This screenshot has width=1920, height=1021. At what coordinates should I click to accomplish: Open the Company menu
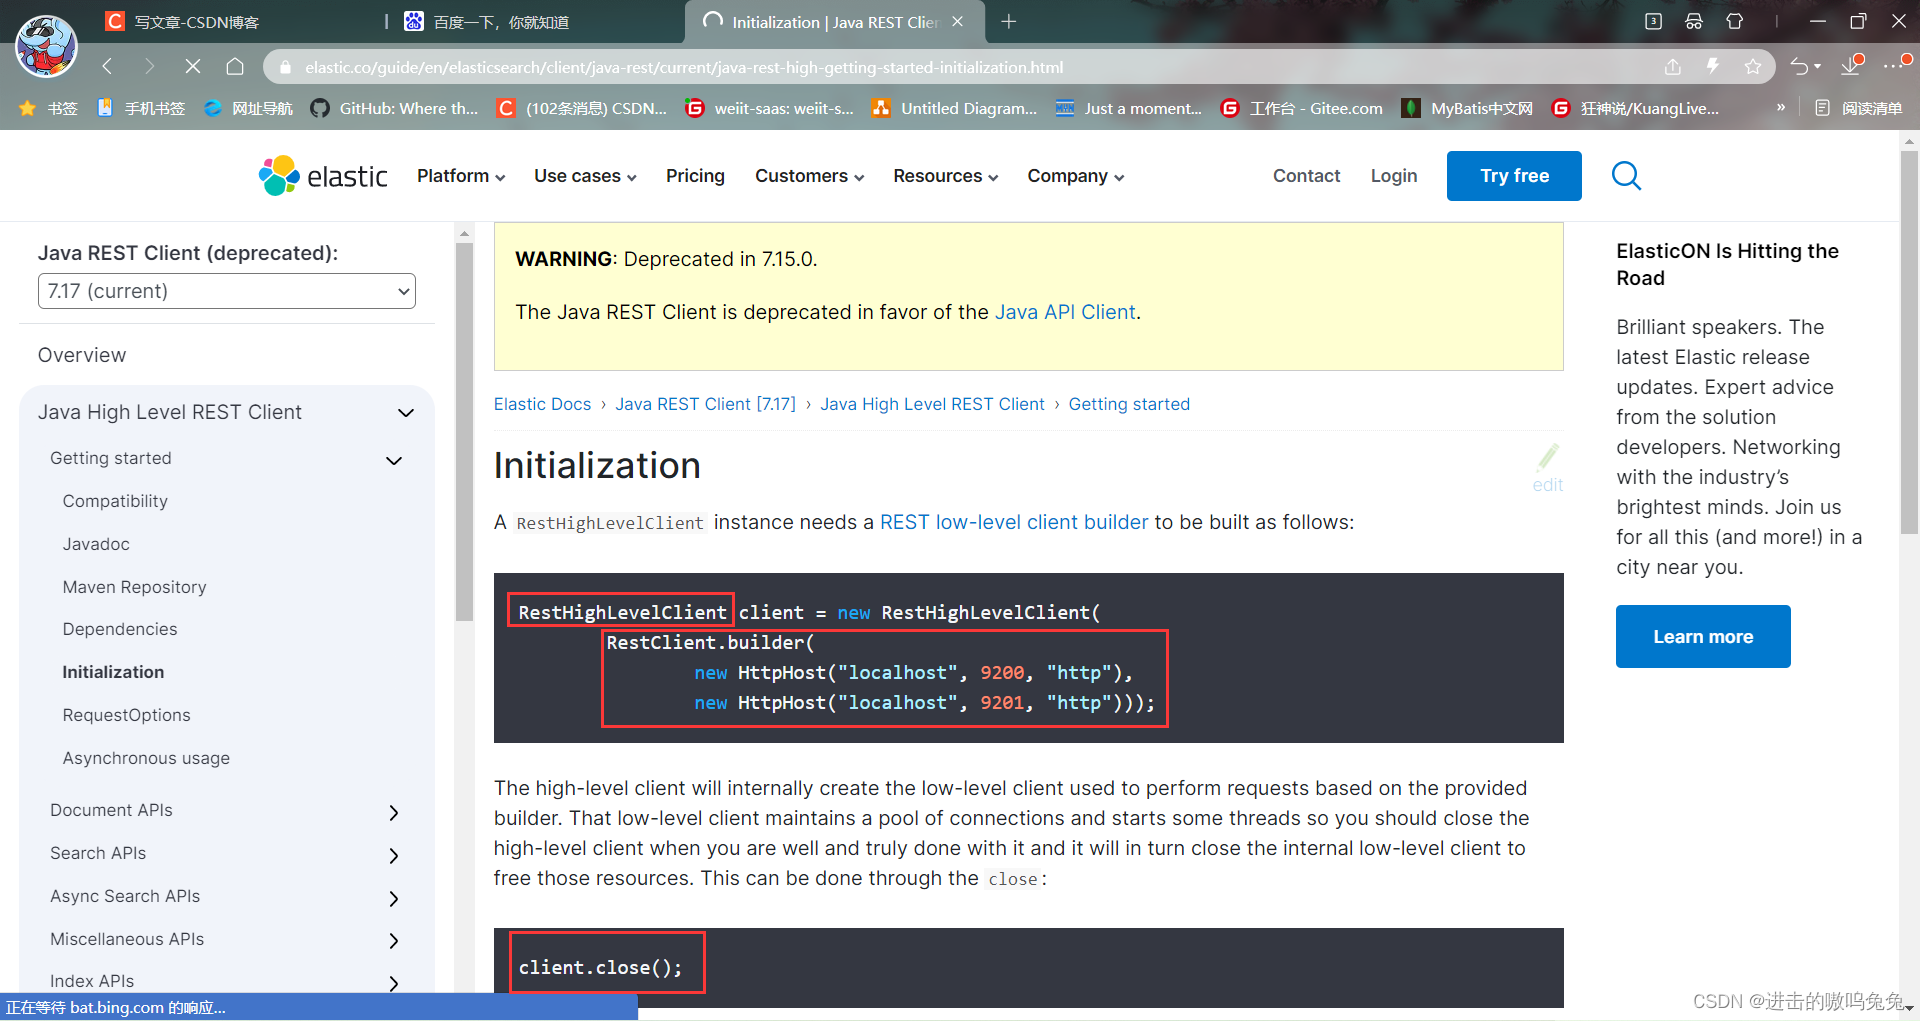[x=1075, y=176]
